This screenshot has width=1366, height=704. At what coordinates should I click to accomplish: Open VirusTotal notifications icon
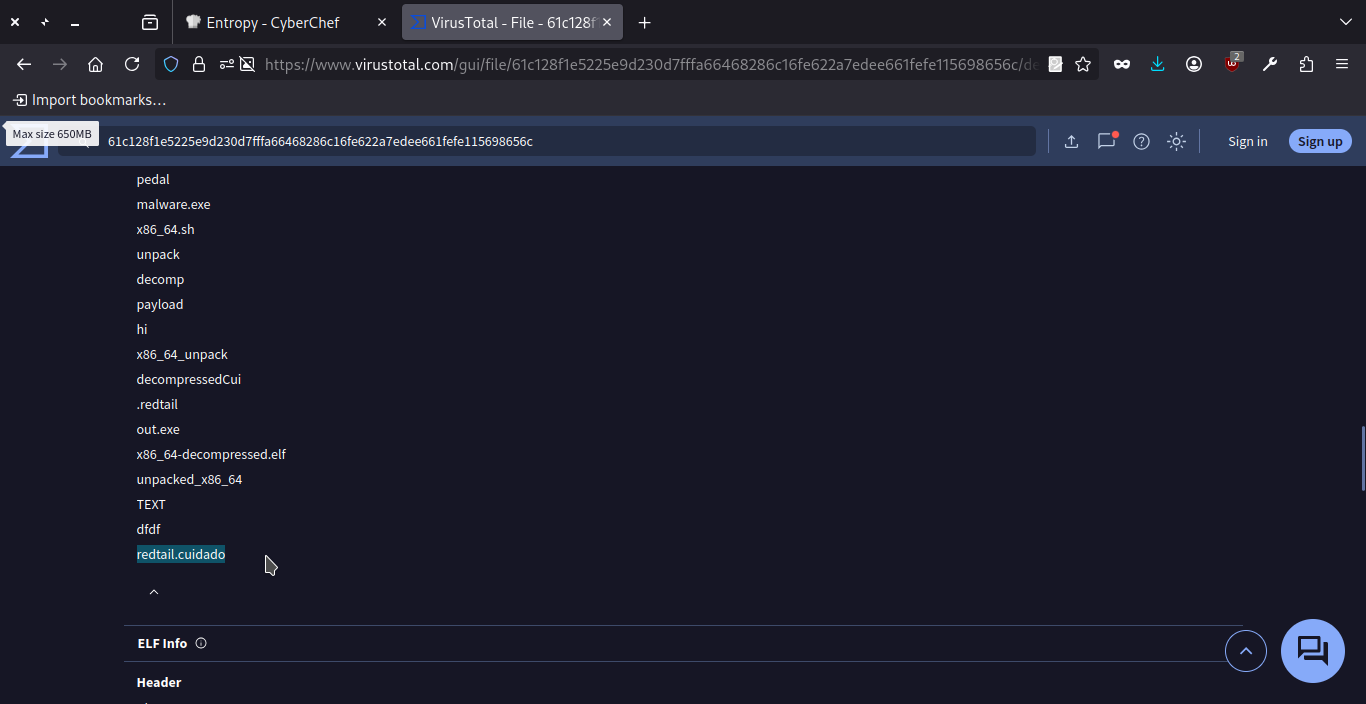(1106, 142)
